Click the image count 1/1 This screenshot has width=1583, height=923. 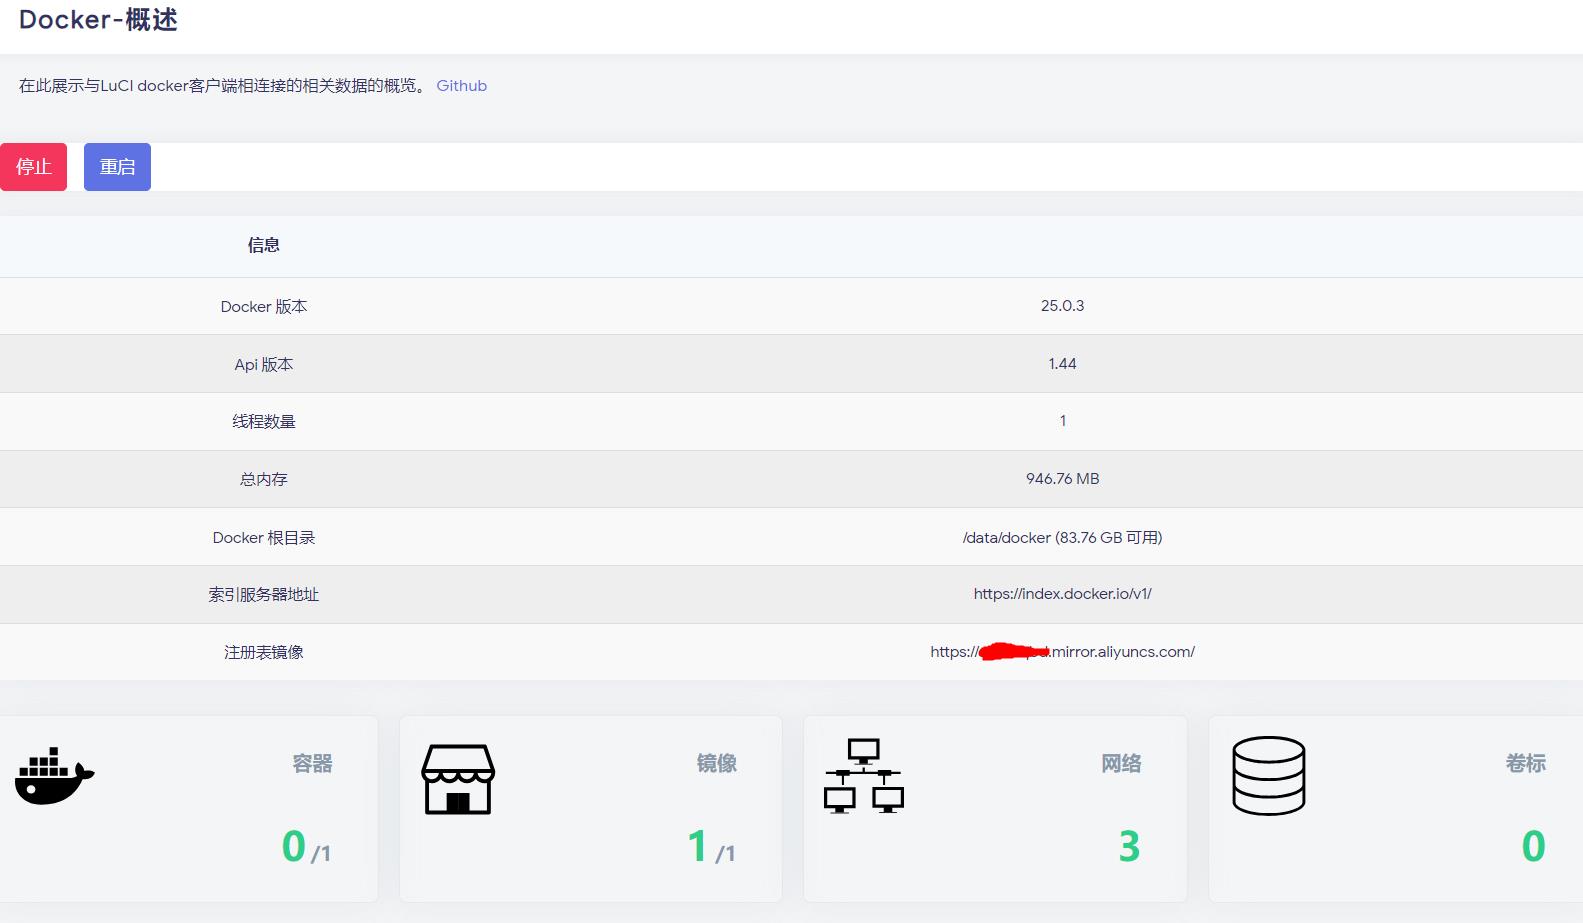711,847
